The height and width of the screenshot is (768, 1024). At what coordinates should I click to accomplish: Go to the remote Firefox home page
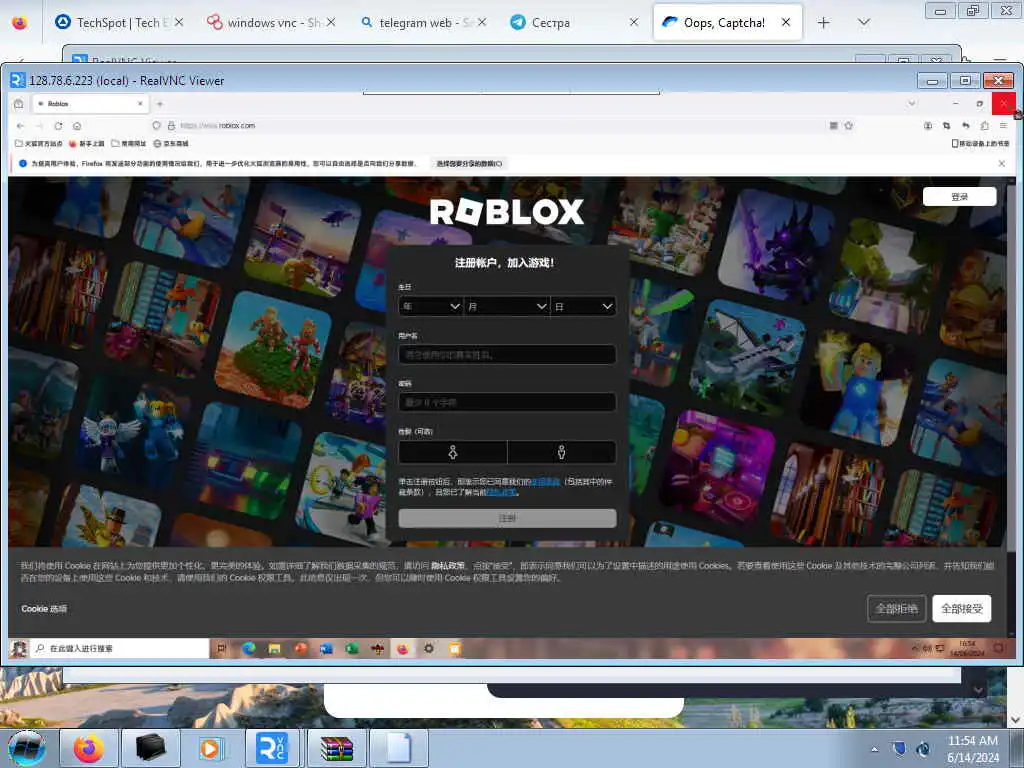77,125
